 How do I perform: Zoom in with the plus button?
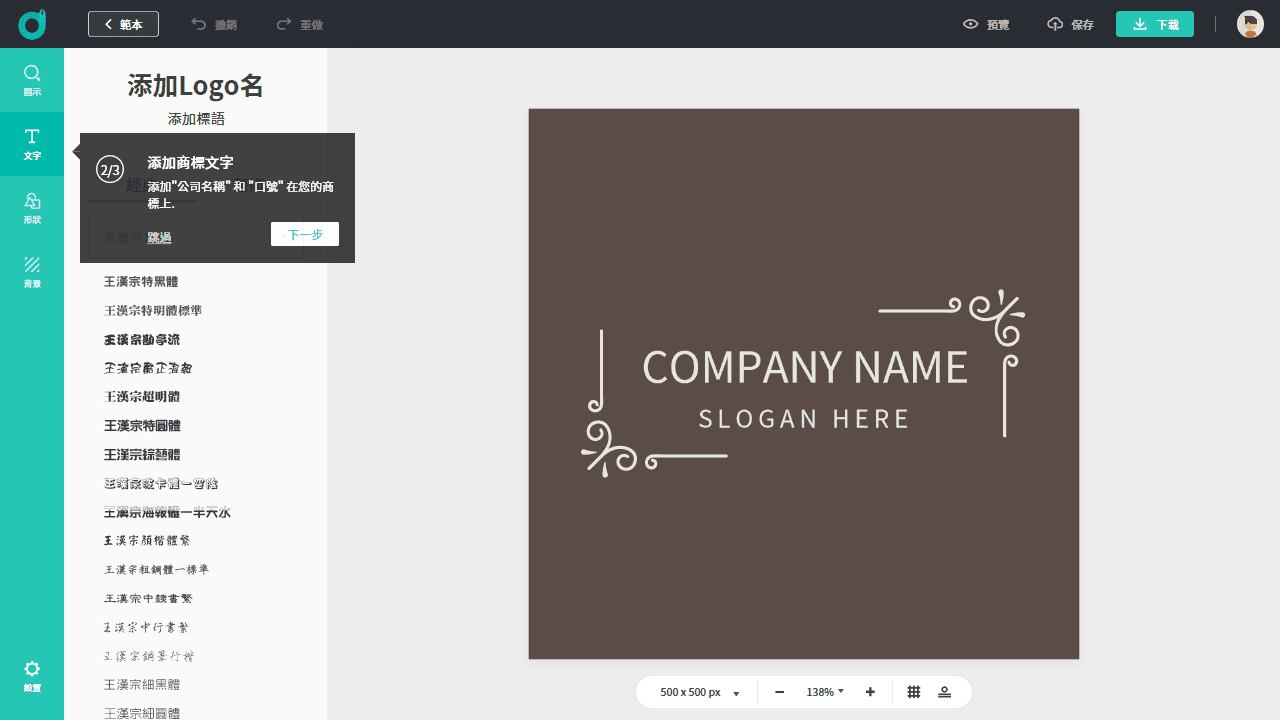coord(870,692)
